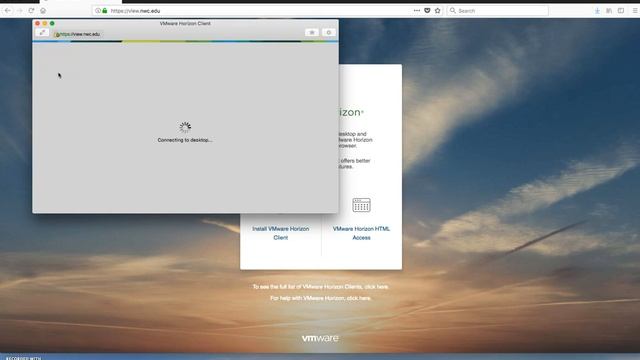
Task: Click VMware Horizon Client window title
Action: [185, 24]
